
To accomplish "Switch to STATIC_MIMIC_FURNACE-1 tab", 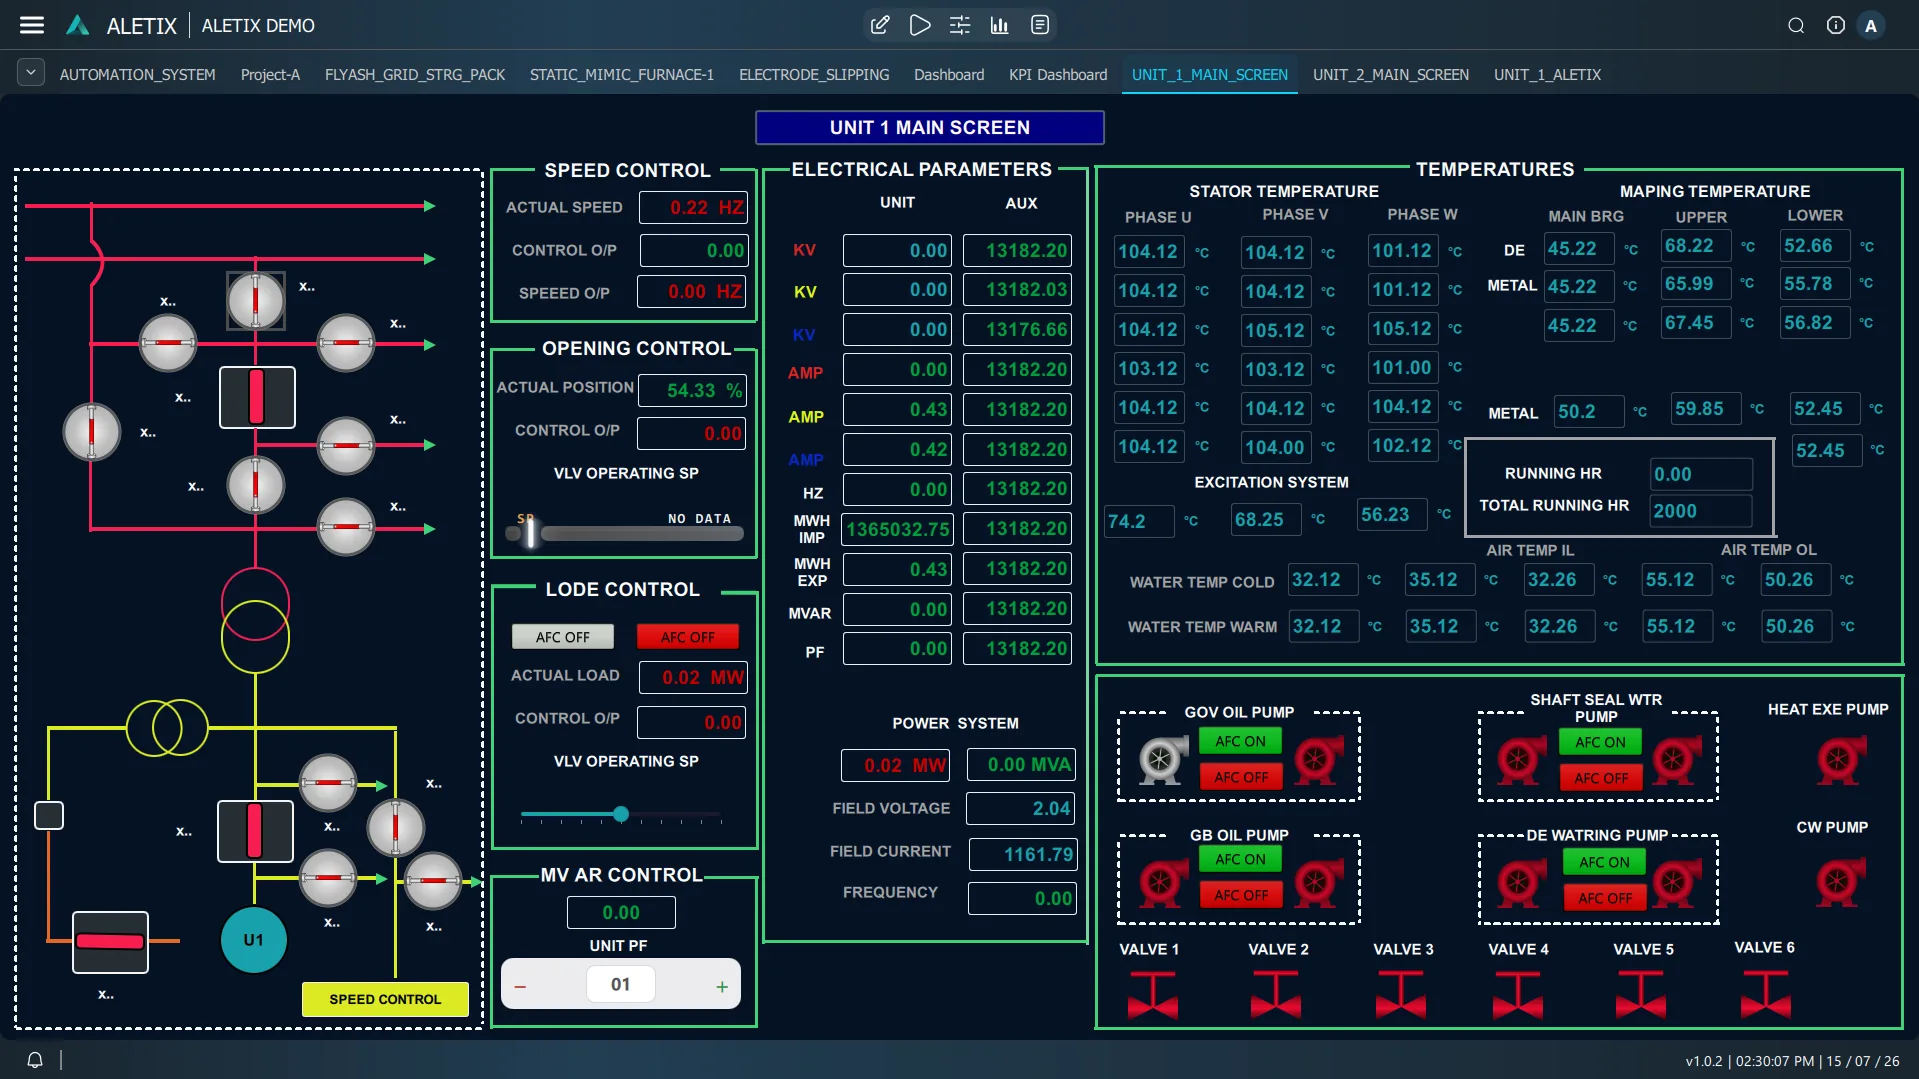I will tap(622, 75).
